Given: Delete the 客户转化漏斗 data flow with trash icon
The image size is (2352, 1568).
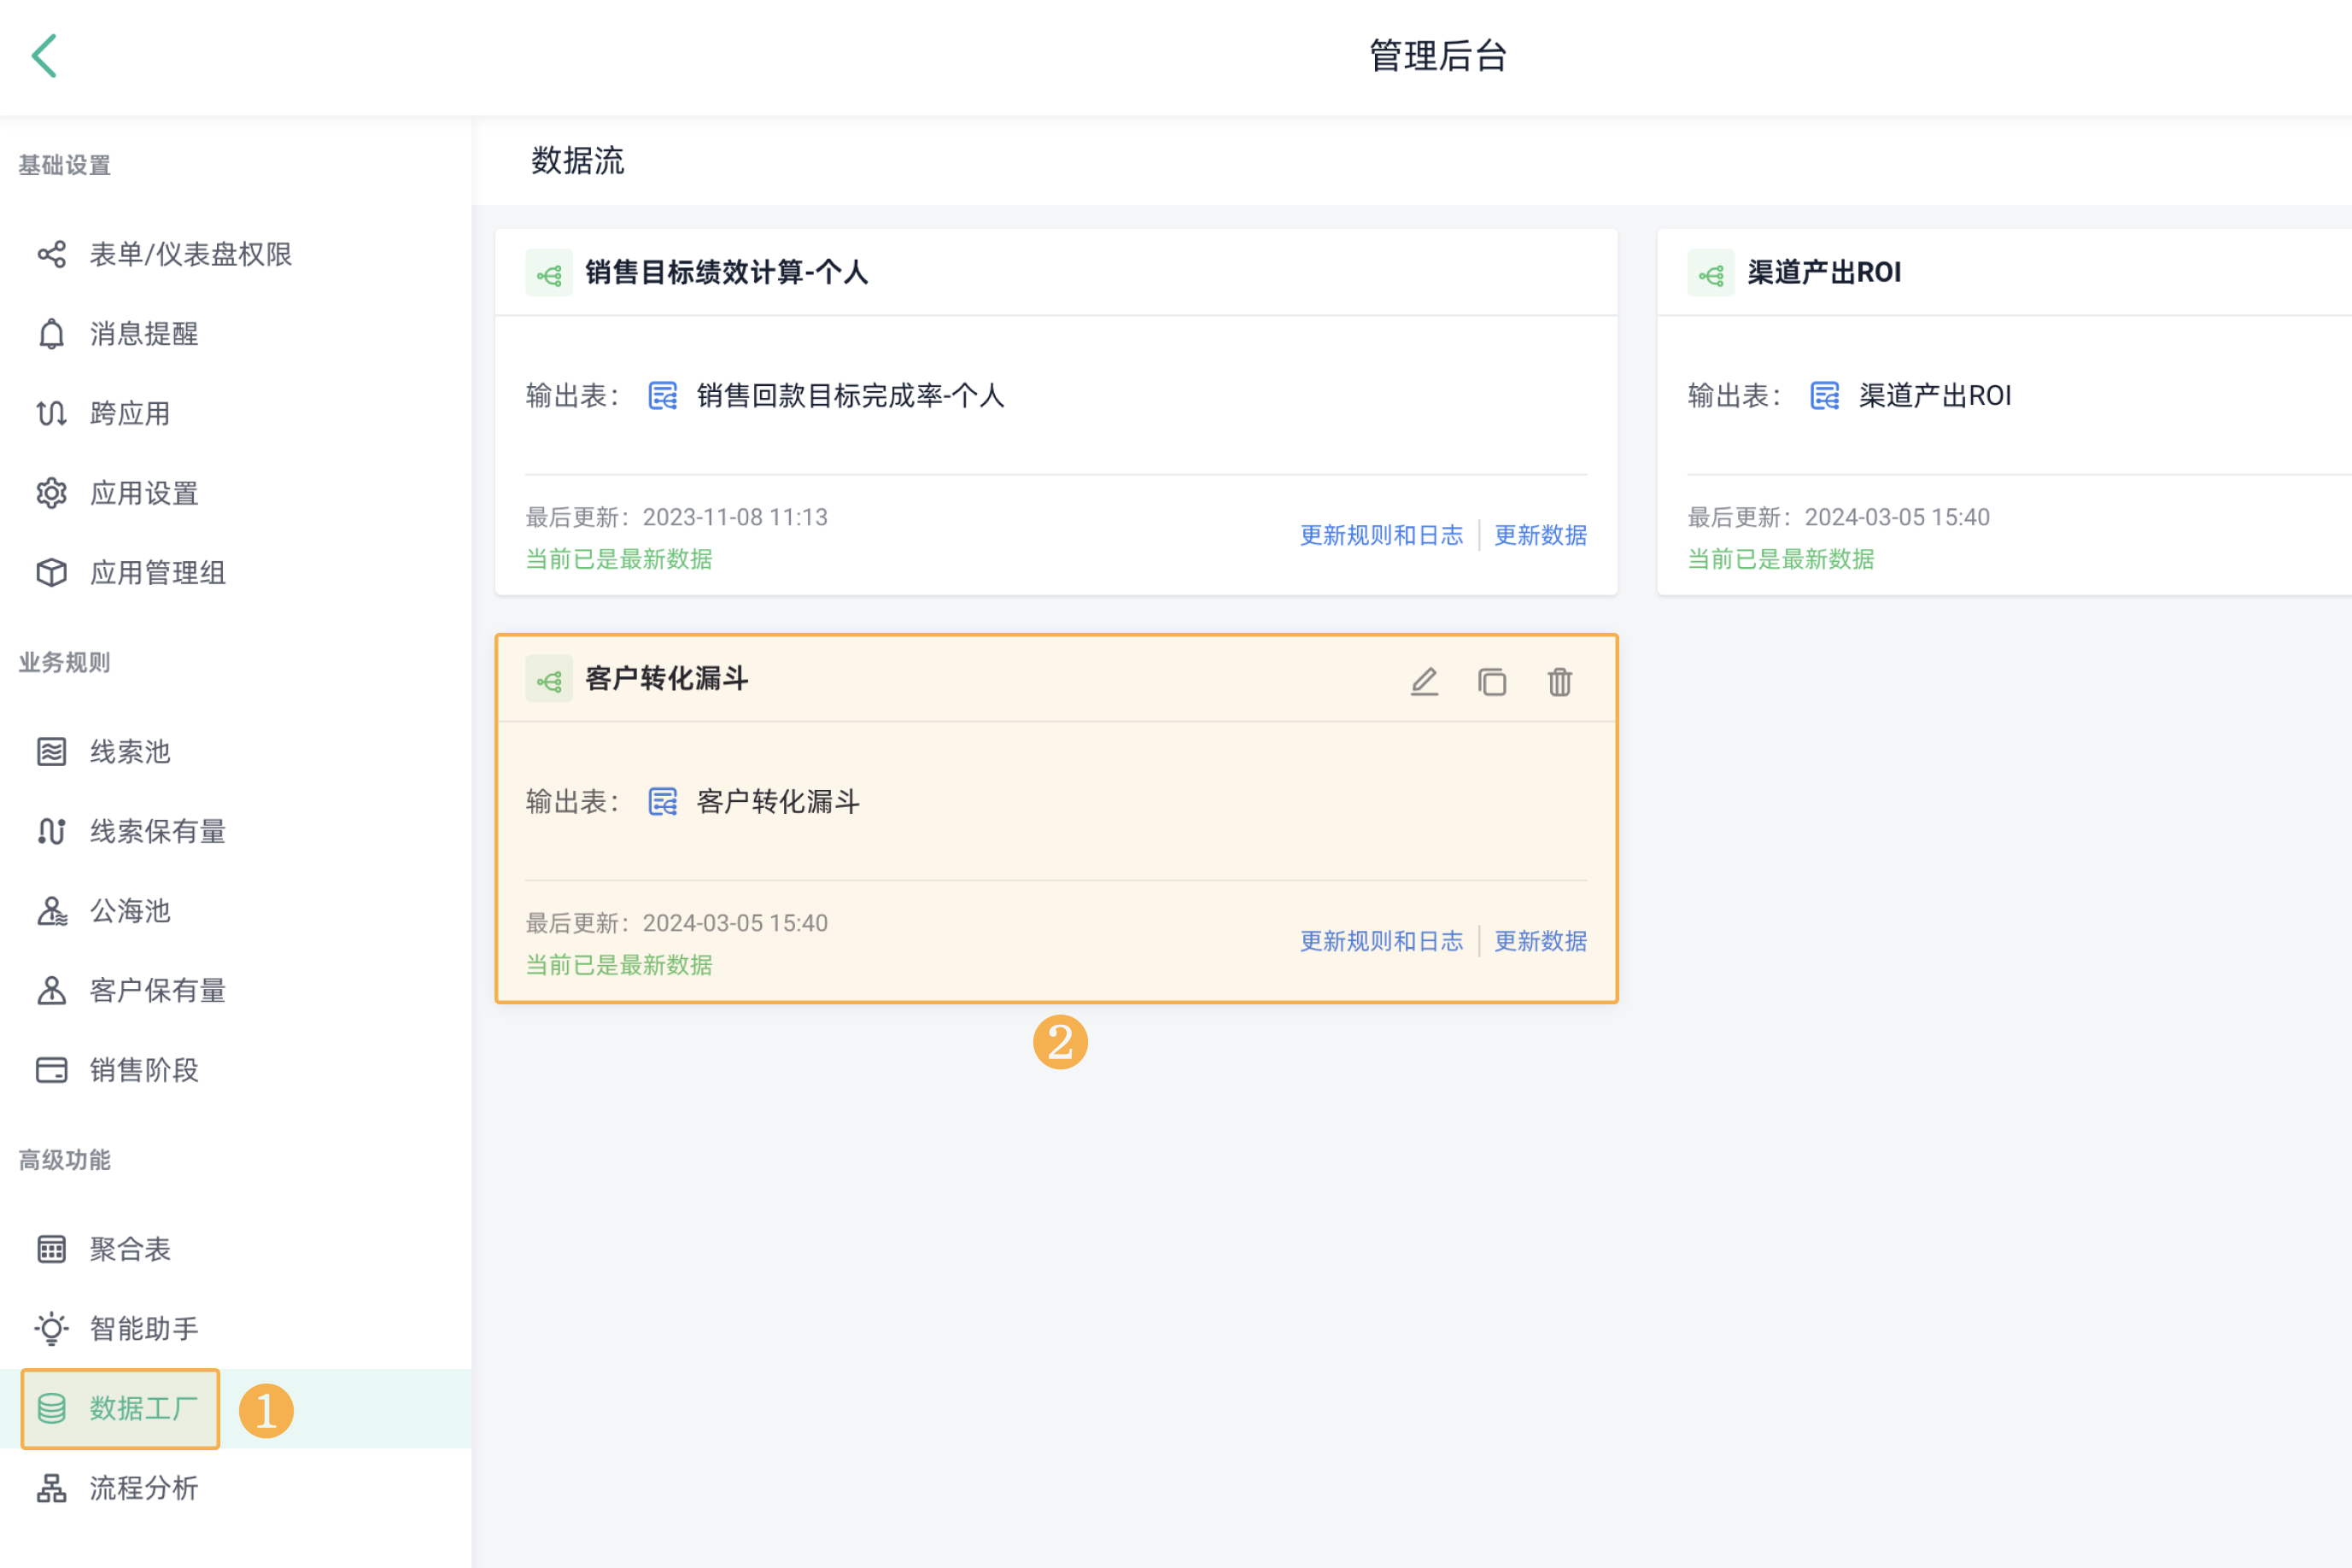Looking at the screenshot, I should click(1559, 682).
